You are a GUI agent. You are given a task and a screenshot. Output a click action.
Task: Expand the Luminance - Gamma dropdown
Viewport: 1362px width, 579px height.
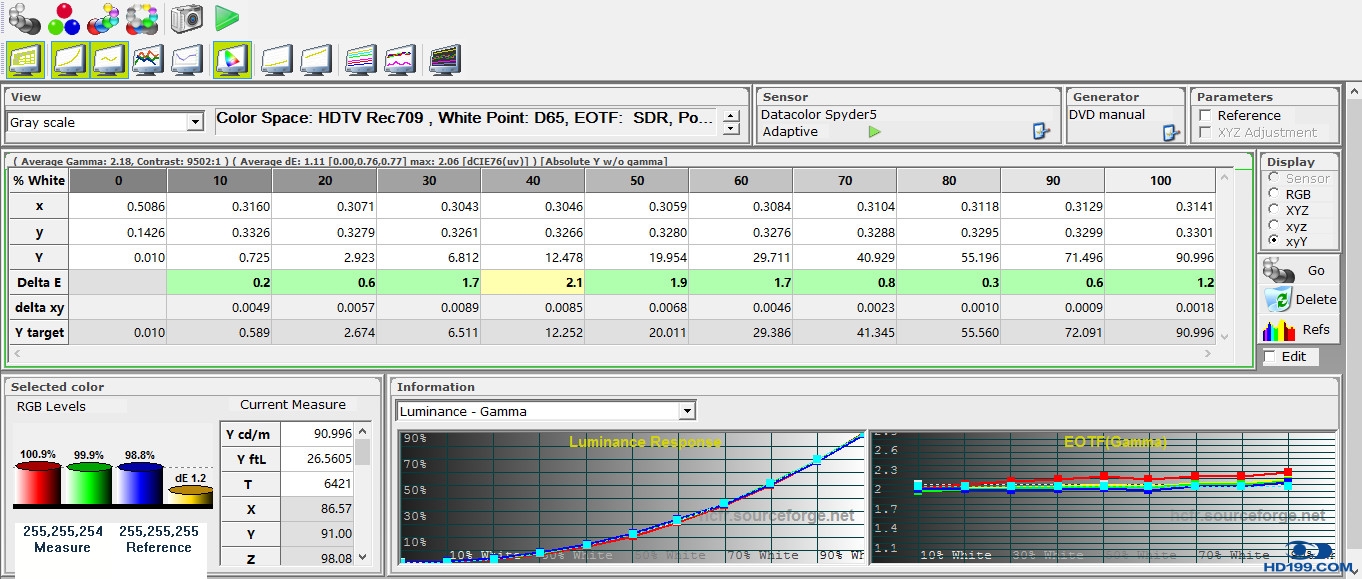click(x=686, y=411)
